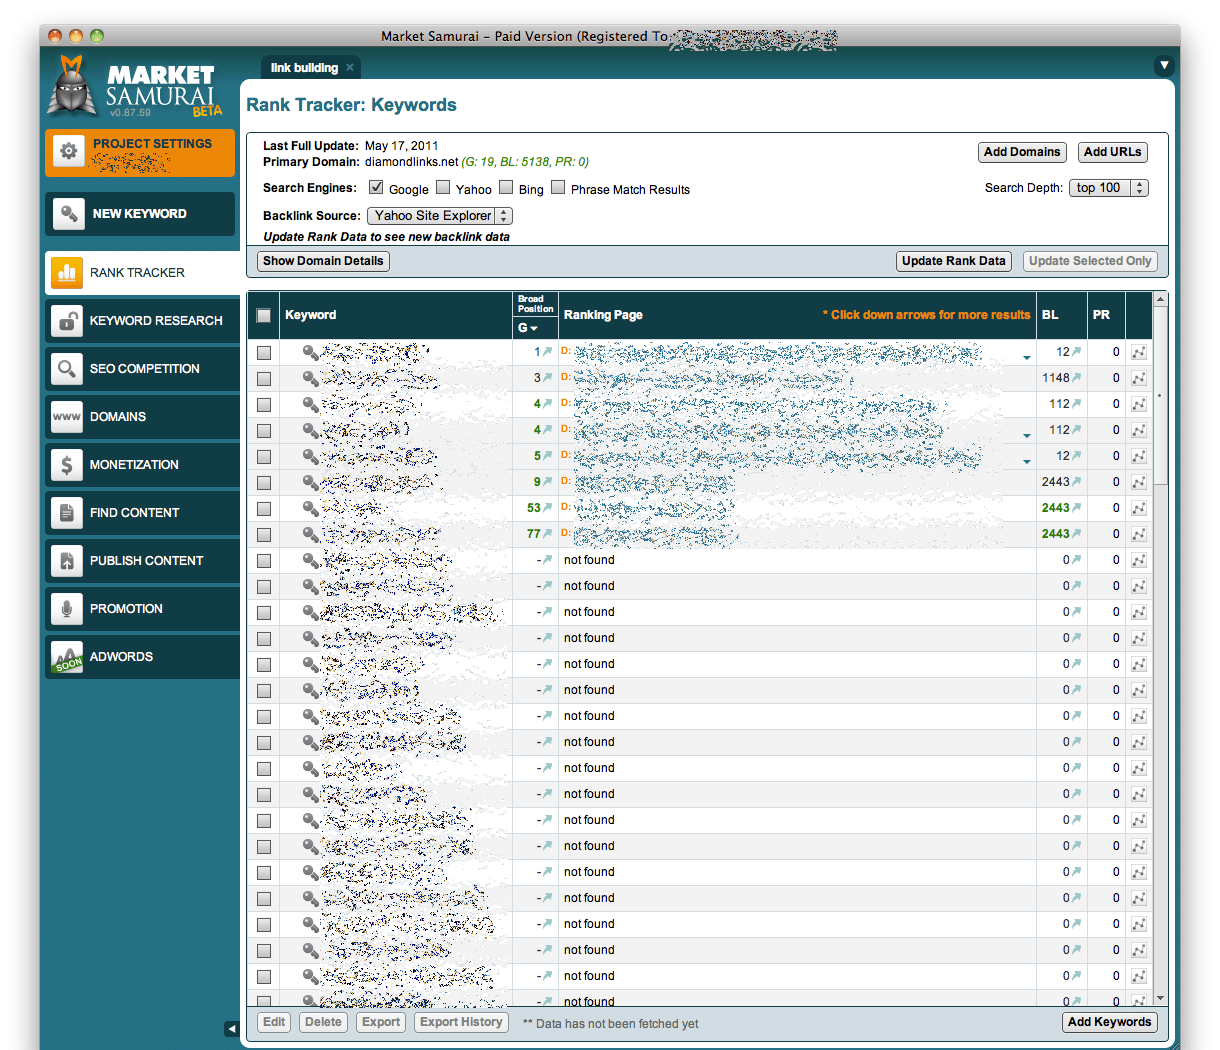Click the arrow icon beside broad position 3

[547, 377]
